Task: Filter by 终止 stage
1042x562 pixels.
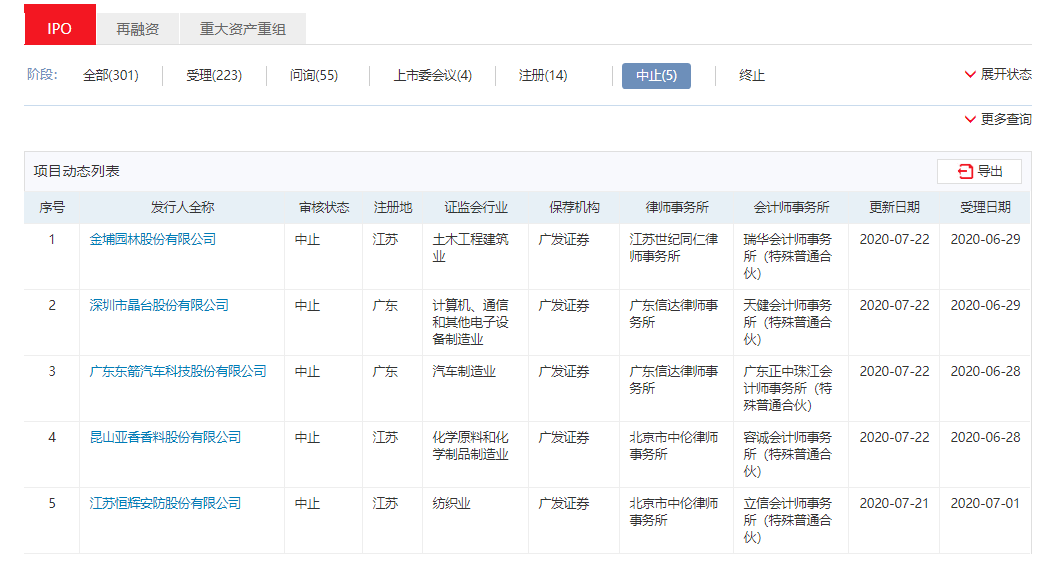Action: pyautogui.click(x=752, y=76)
